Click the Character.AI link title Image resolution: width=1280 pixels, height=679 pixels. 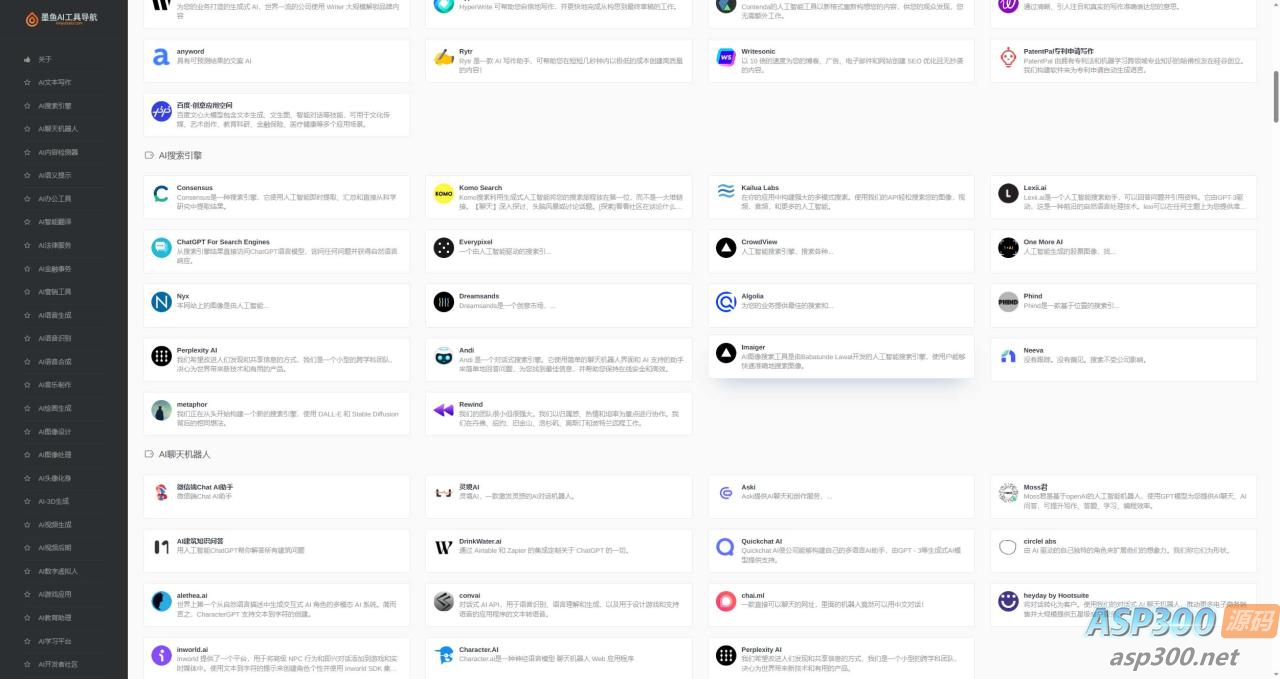point(478,650)
